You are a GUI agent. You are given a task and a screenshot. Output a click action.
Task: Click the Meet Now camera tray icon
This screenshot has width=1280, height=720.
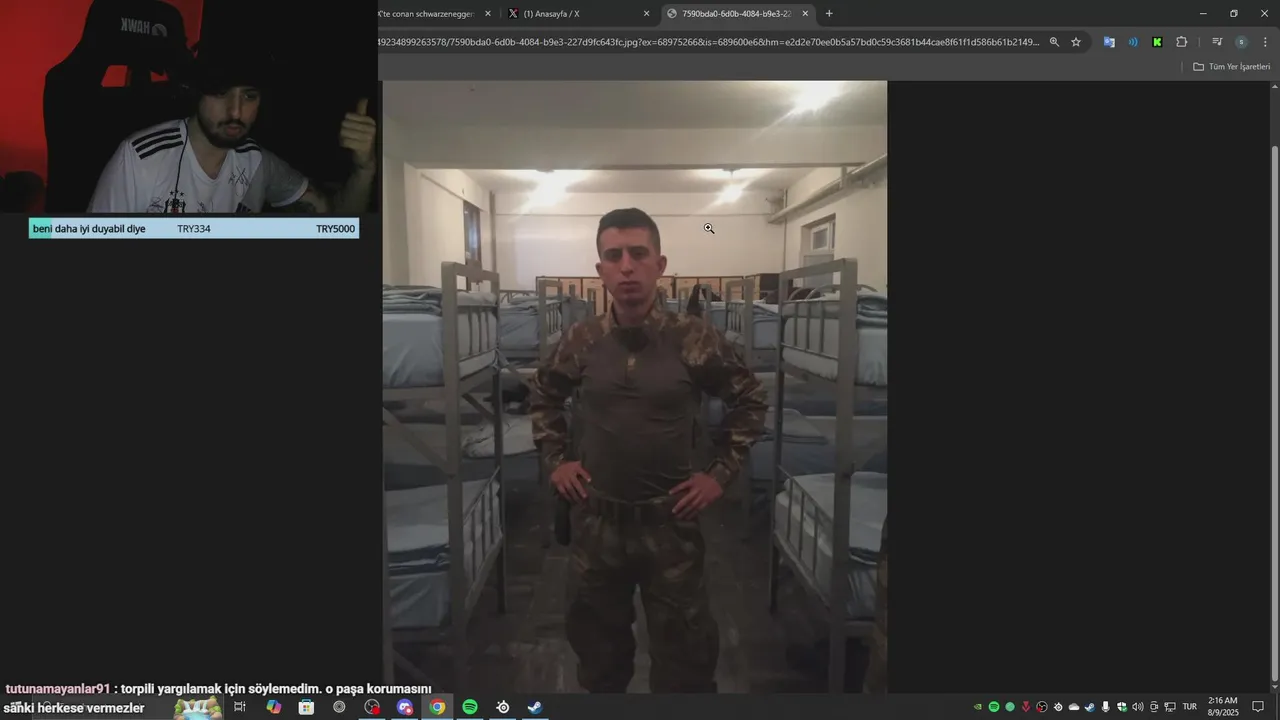pyautogui.click(x=1154, y=707)
